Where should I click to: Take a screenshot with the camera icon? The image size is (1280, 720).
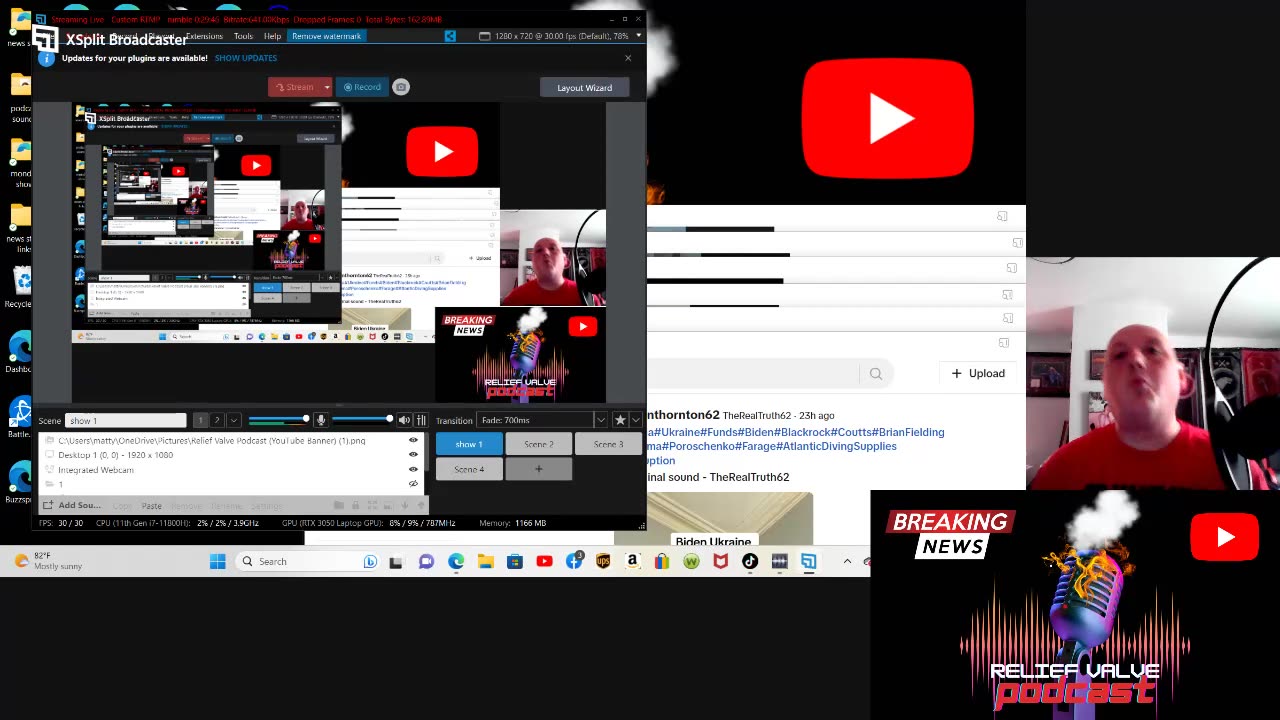pyautogui.click(x=401, y=87)
